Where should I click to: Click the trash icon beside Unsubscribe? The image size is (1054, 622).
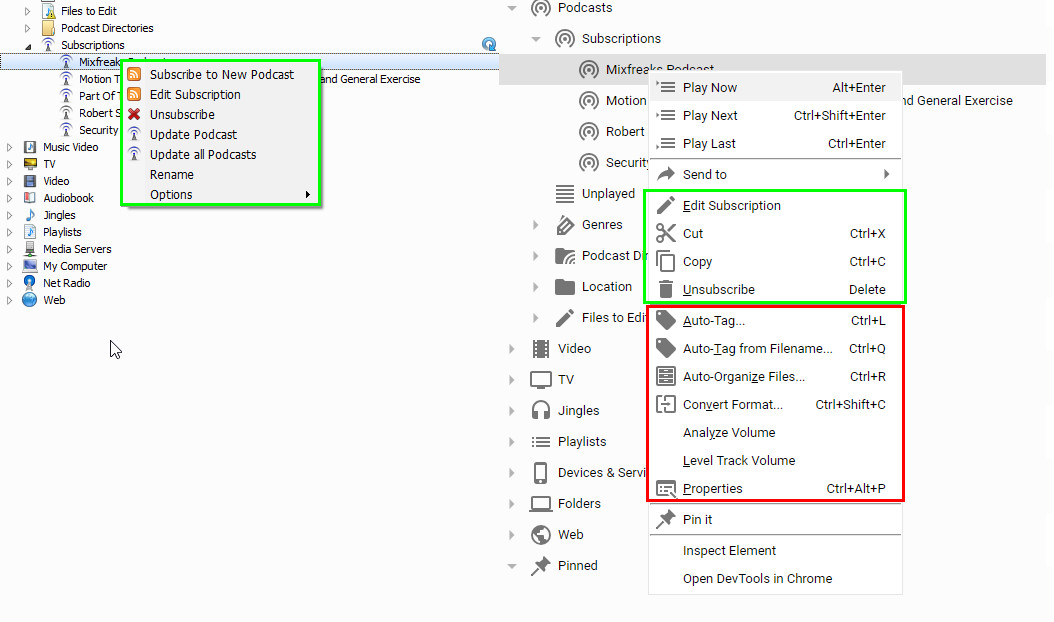[666, 289]
